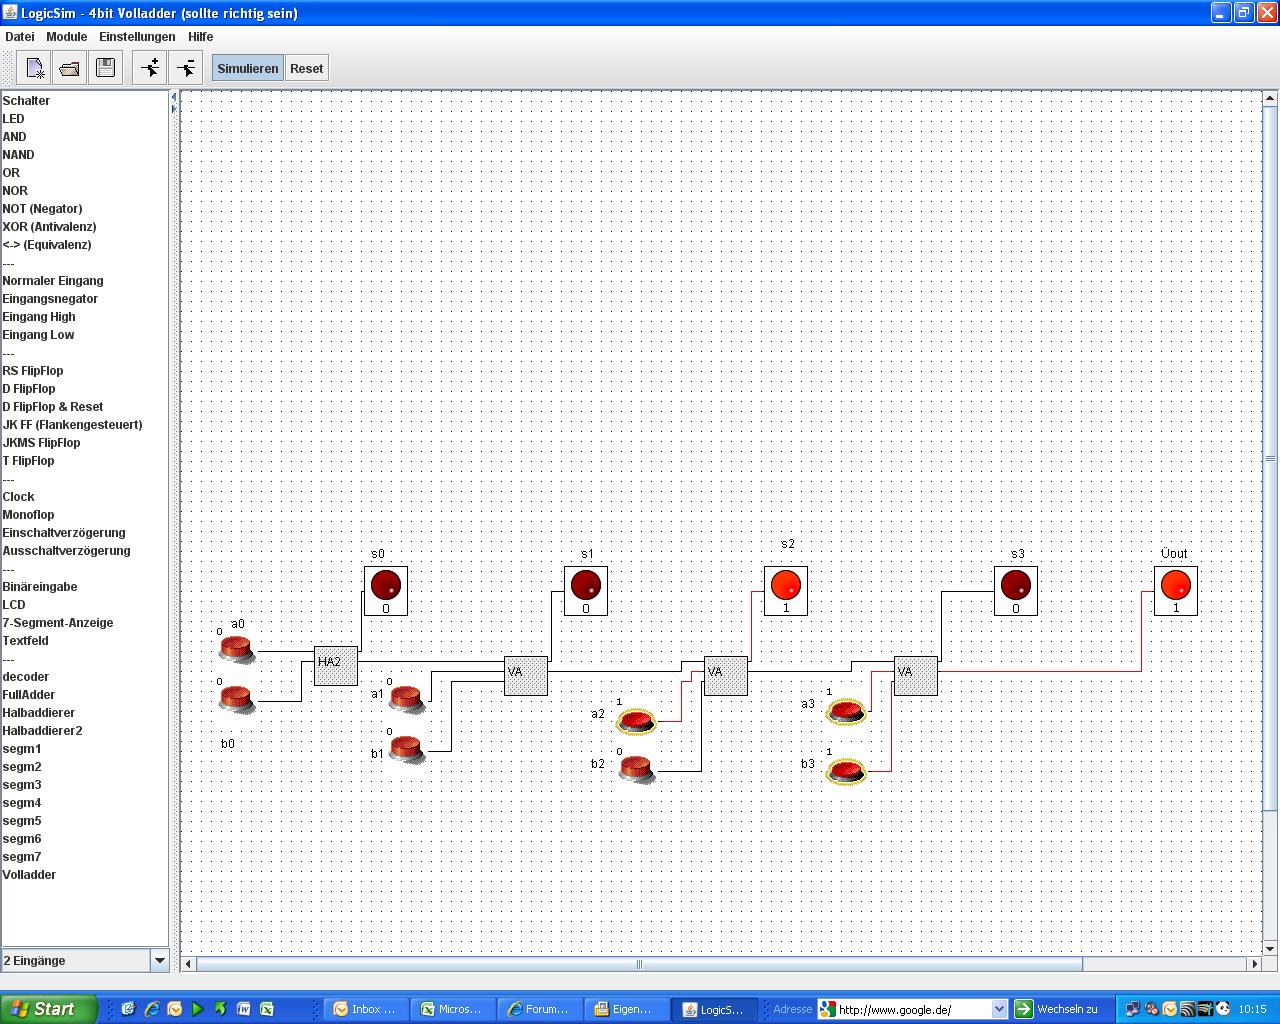Click the s0 LED indicator
The image size is (1280, 1024).
386,590
